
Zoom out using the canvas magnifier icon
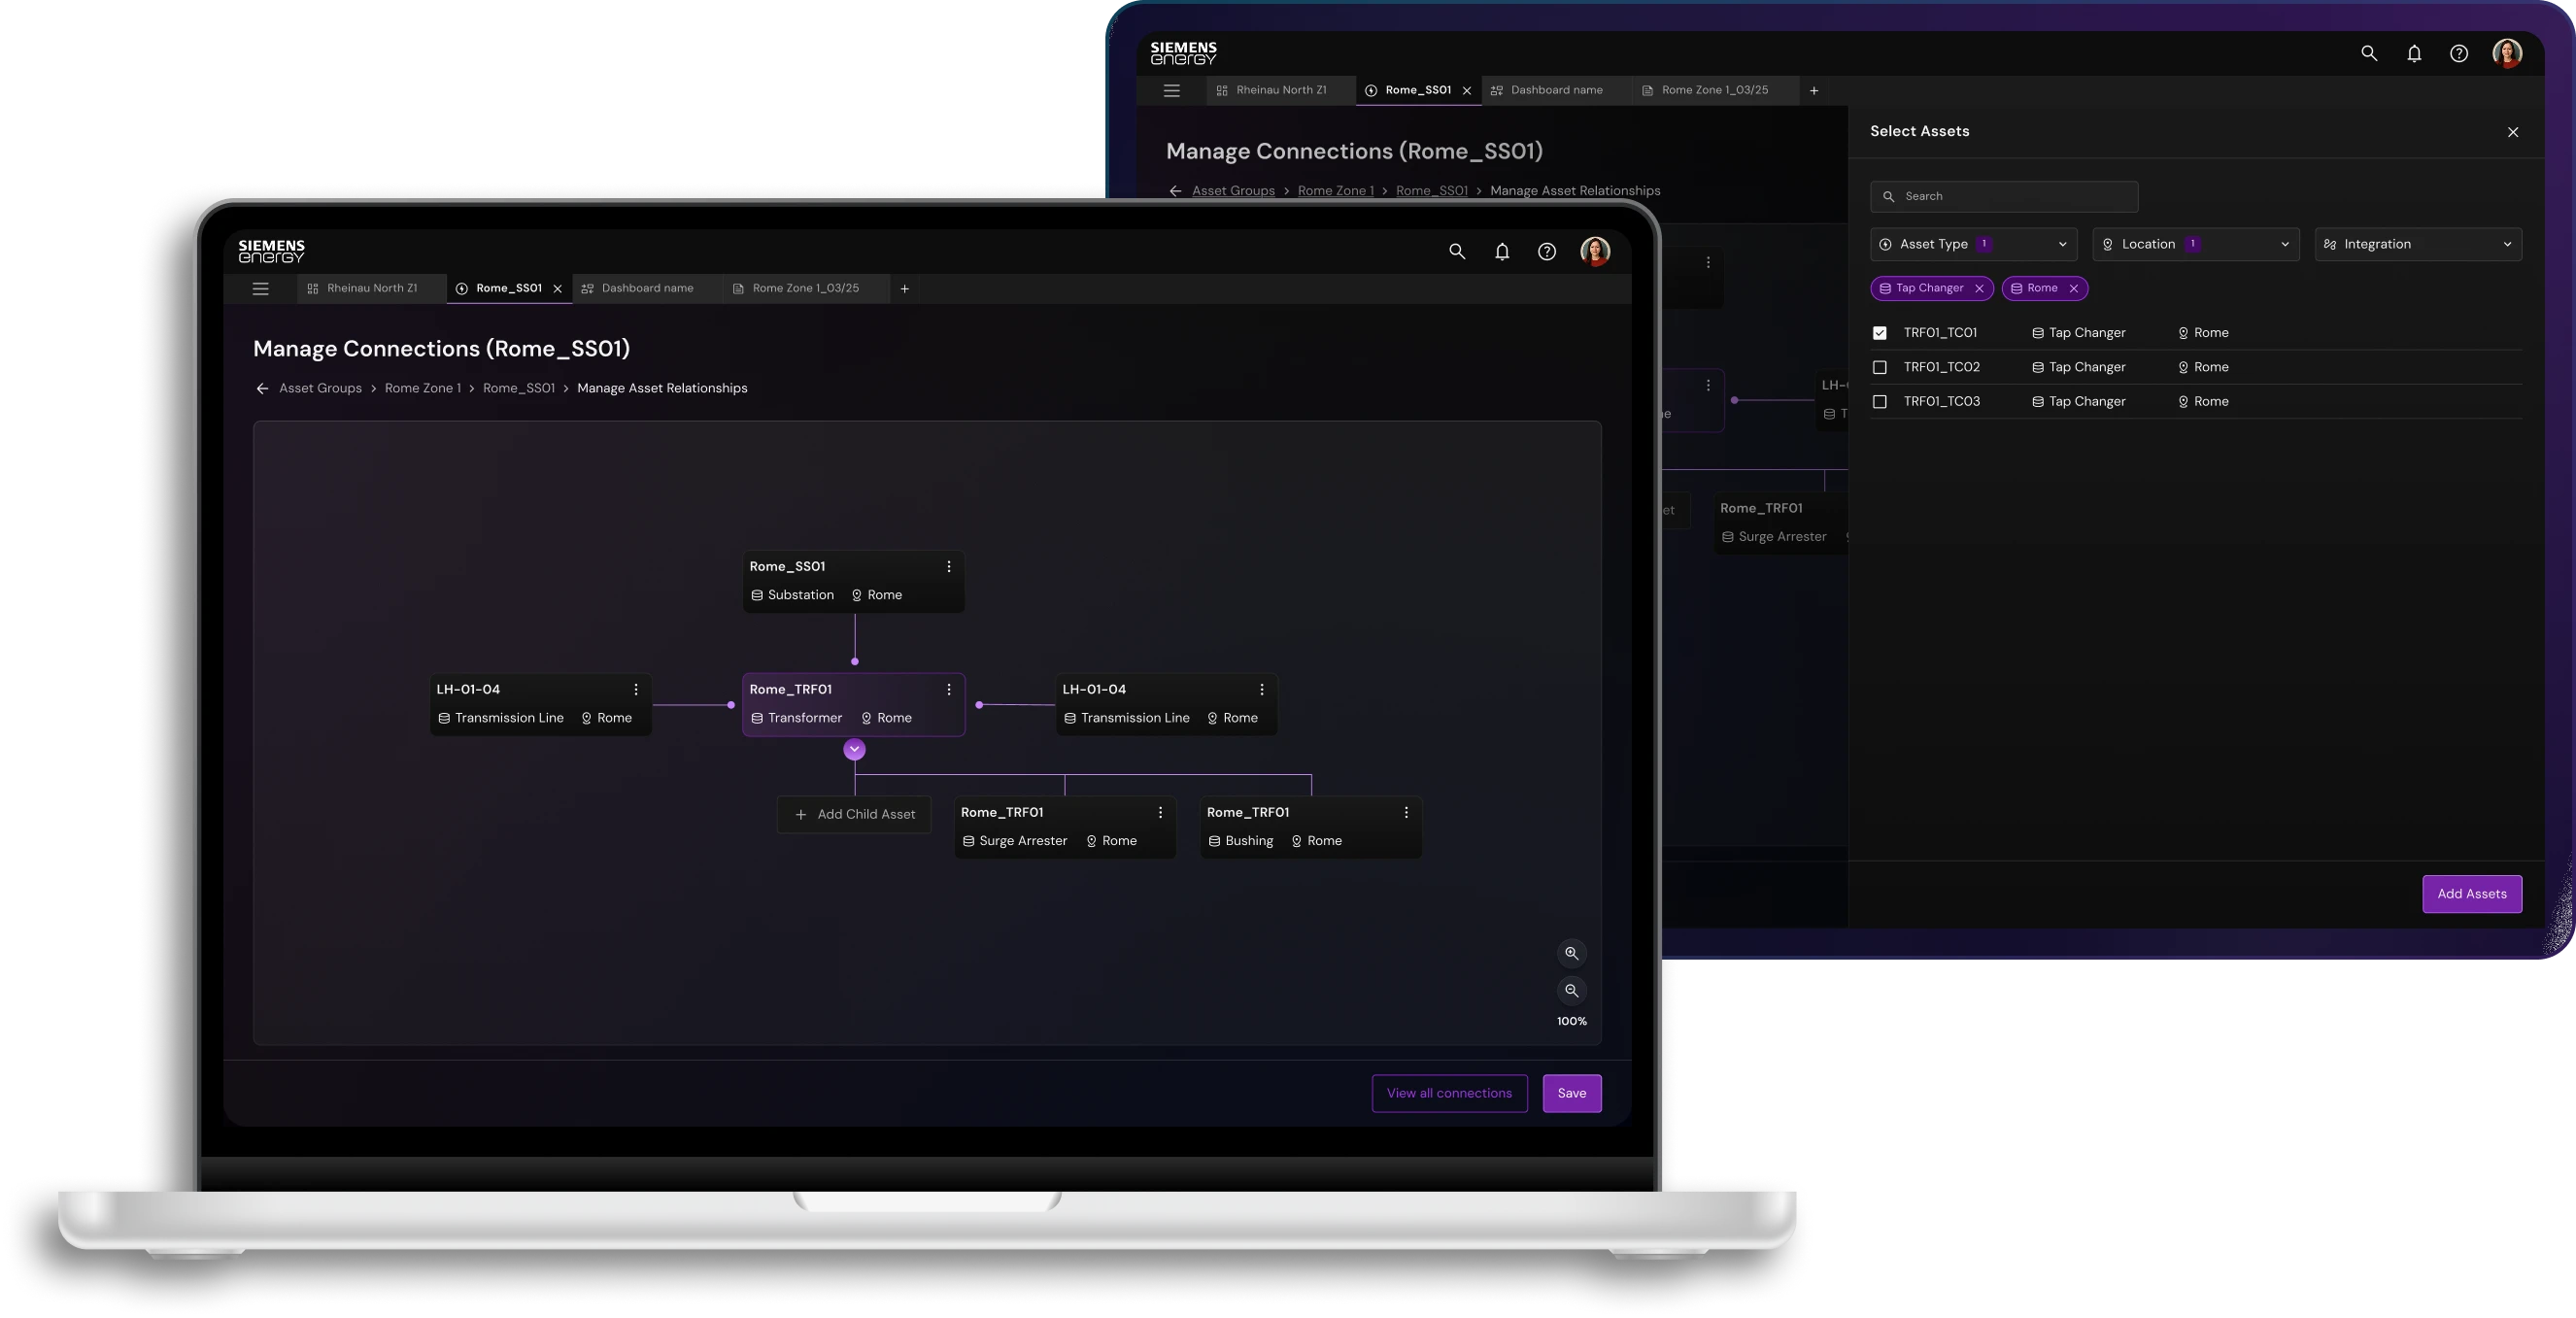coord(1571,991)
